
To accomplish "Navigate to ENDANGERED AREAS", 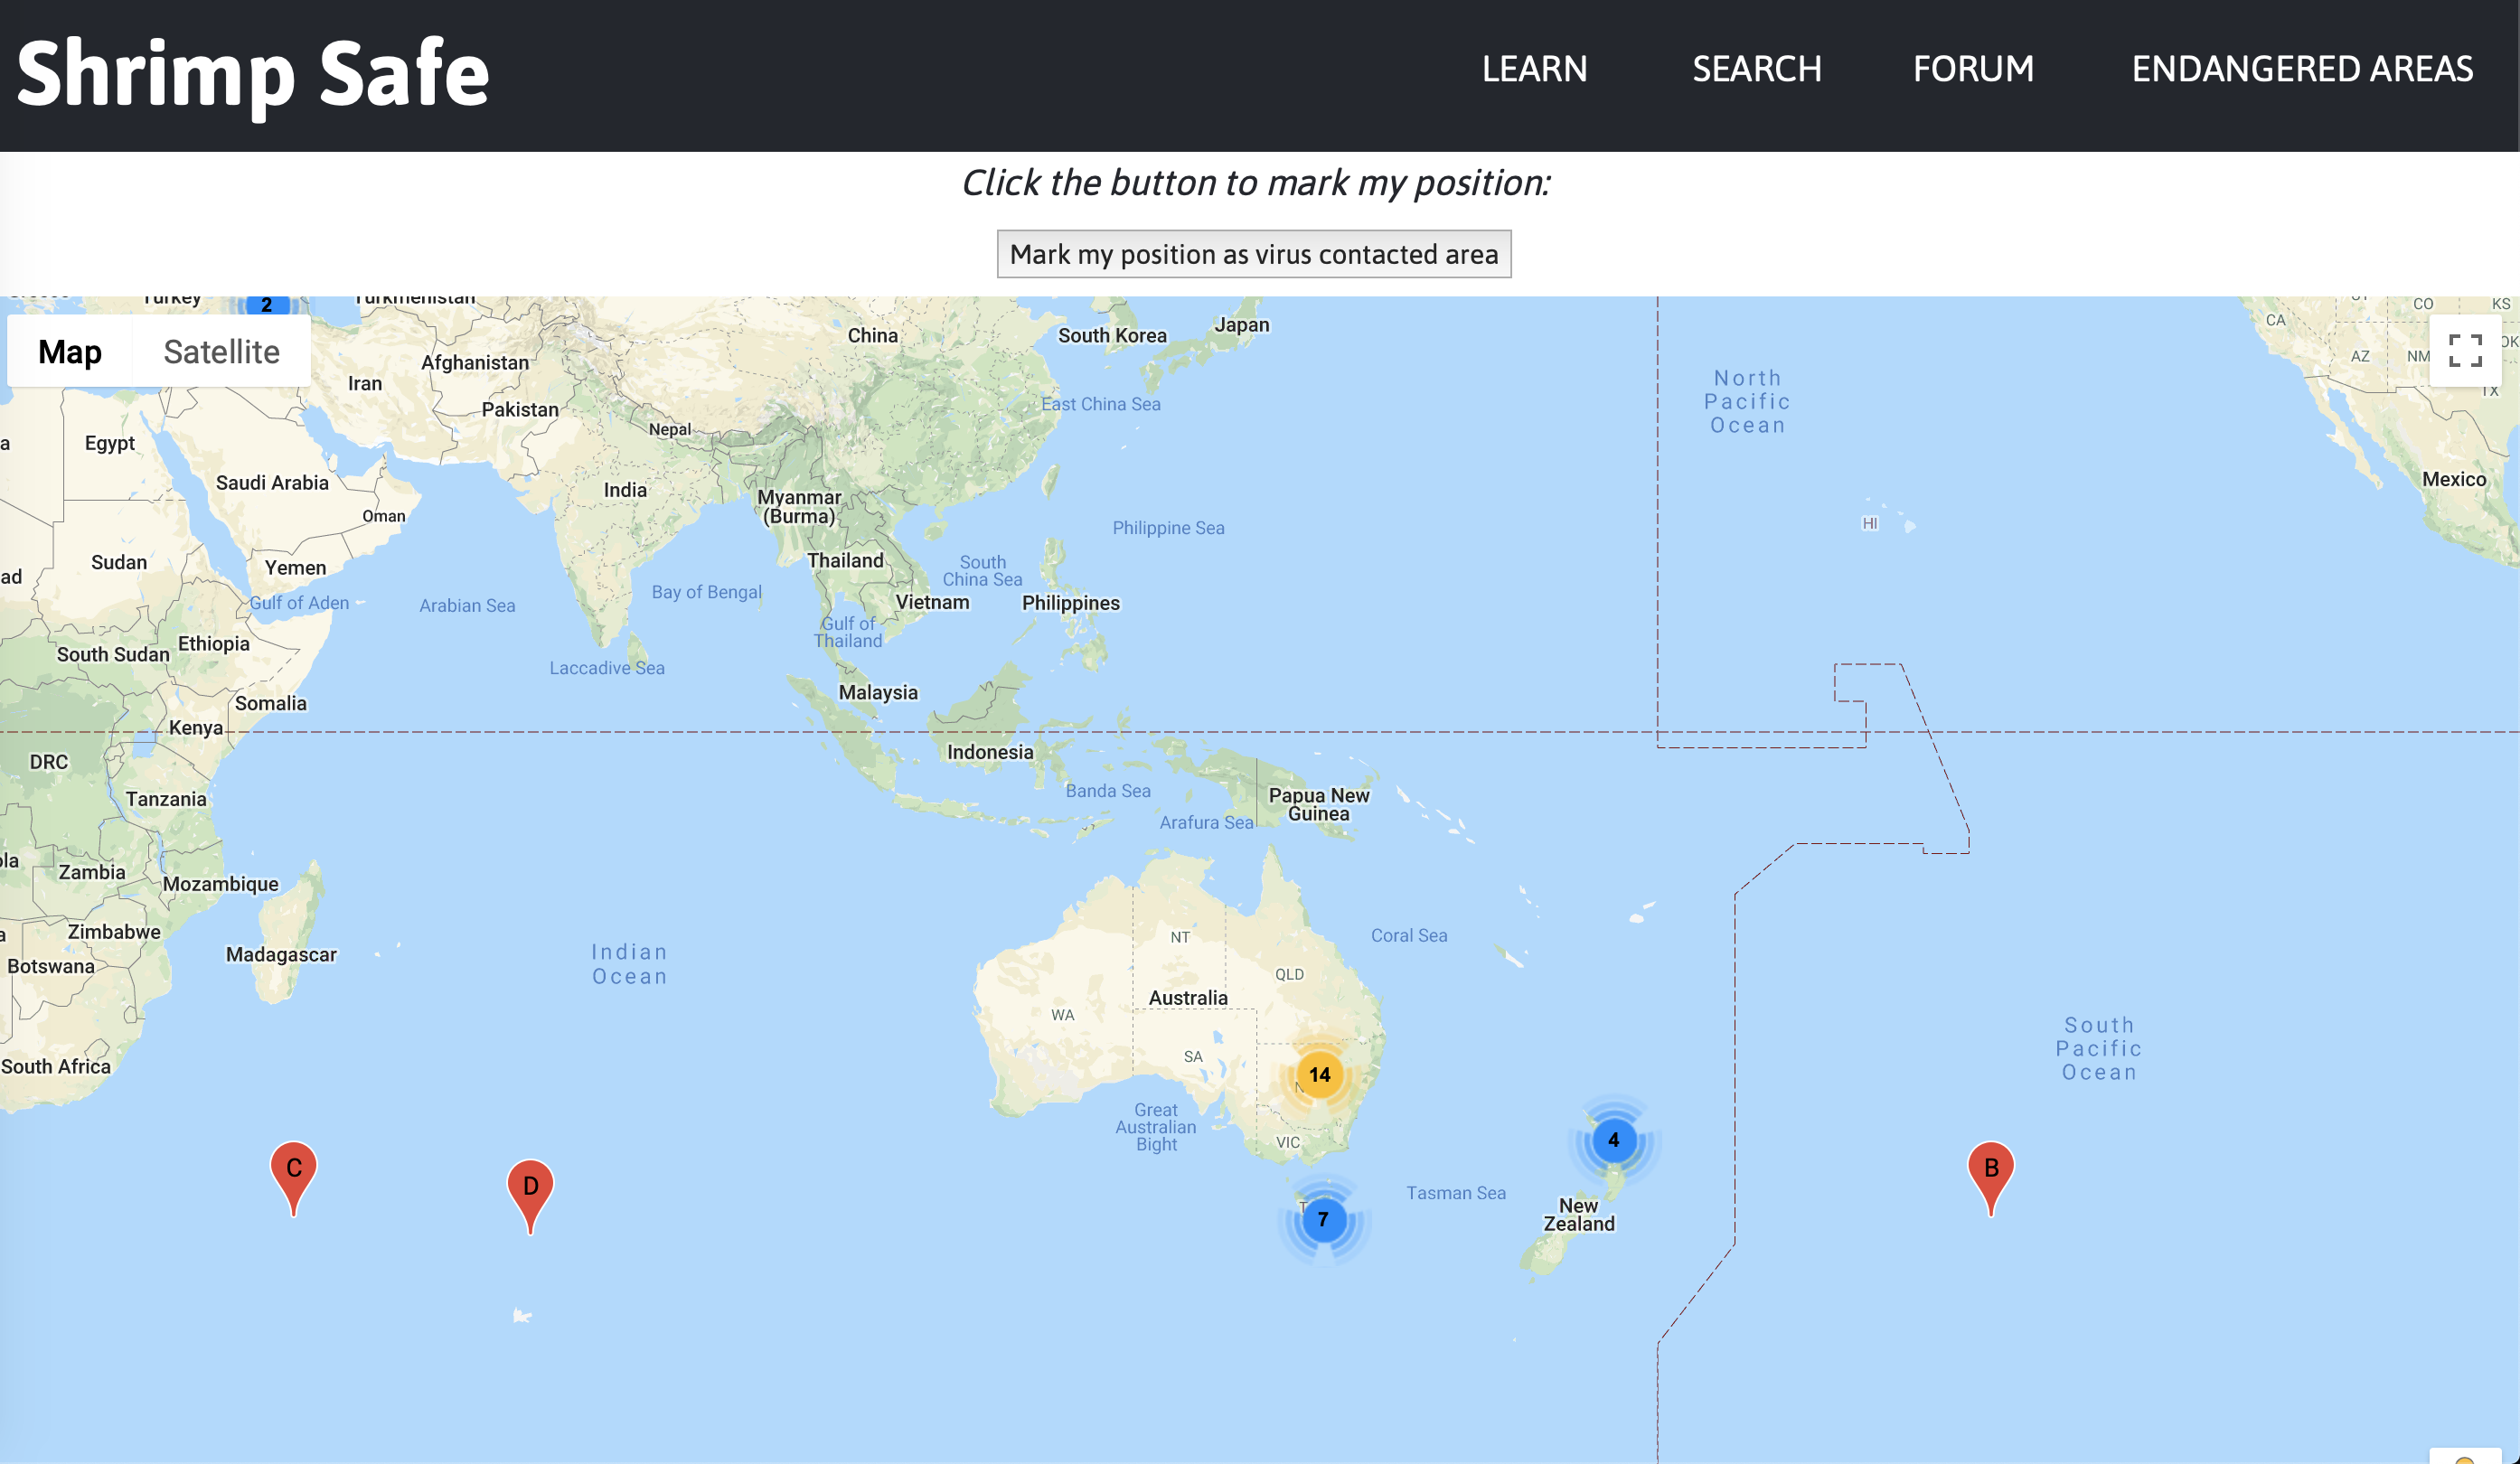I will (x=2302, y=69).
